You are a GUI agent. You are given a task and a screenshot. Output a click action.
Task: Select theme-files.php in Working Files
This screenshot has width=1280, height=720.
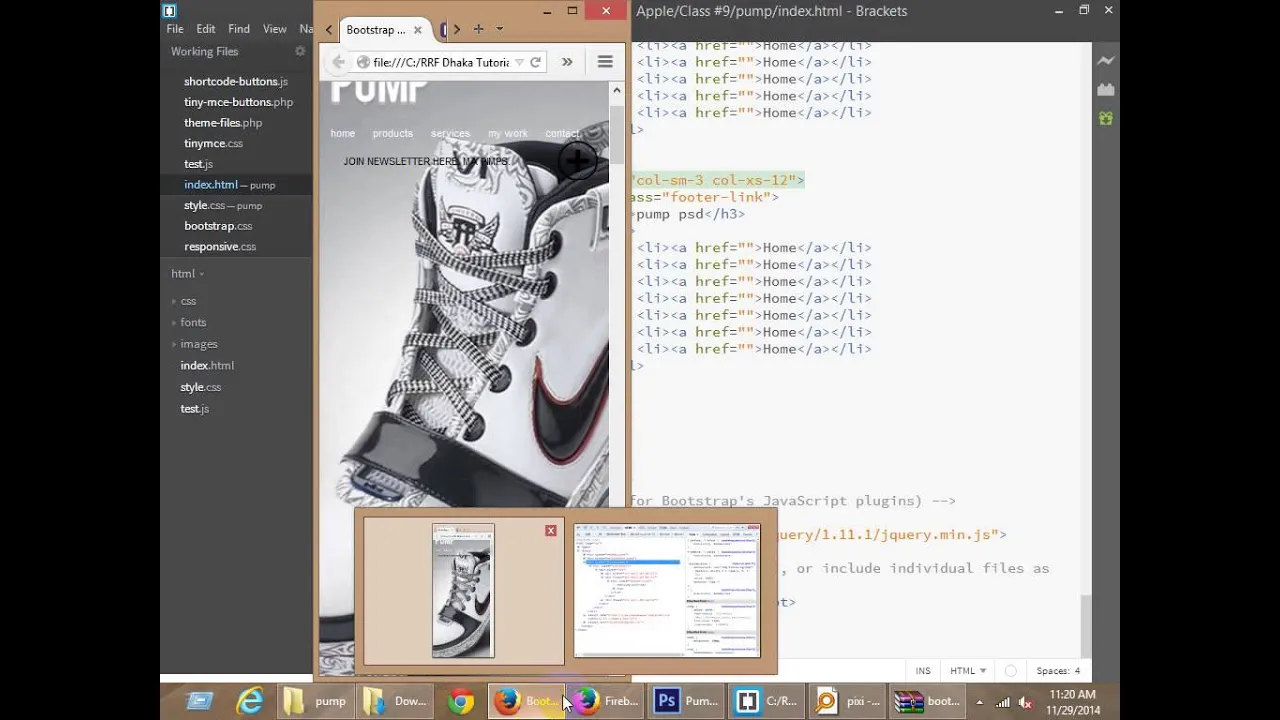point(223,123)
